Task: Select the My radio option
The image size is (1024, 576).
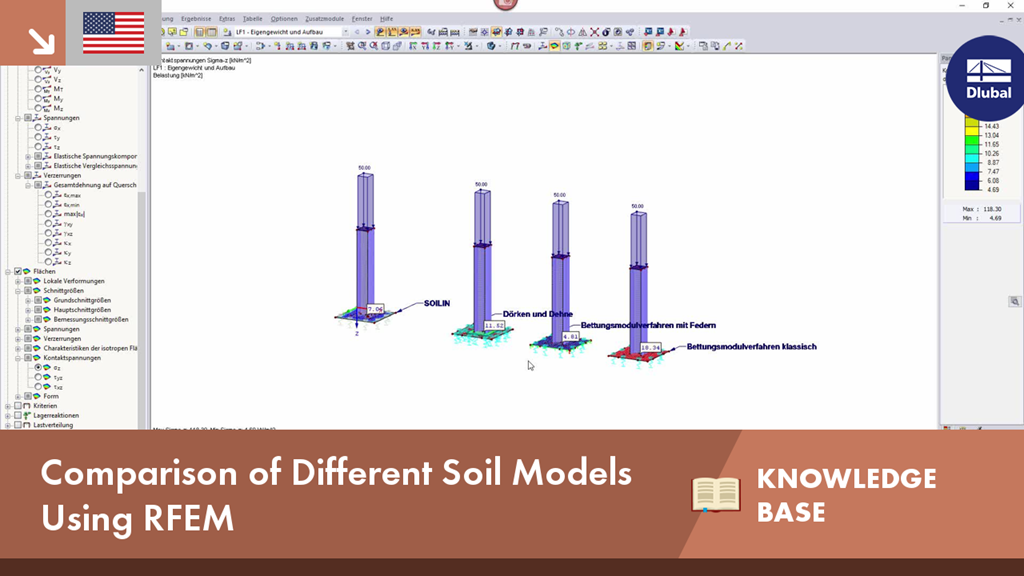Action: [x=38, y=99]
